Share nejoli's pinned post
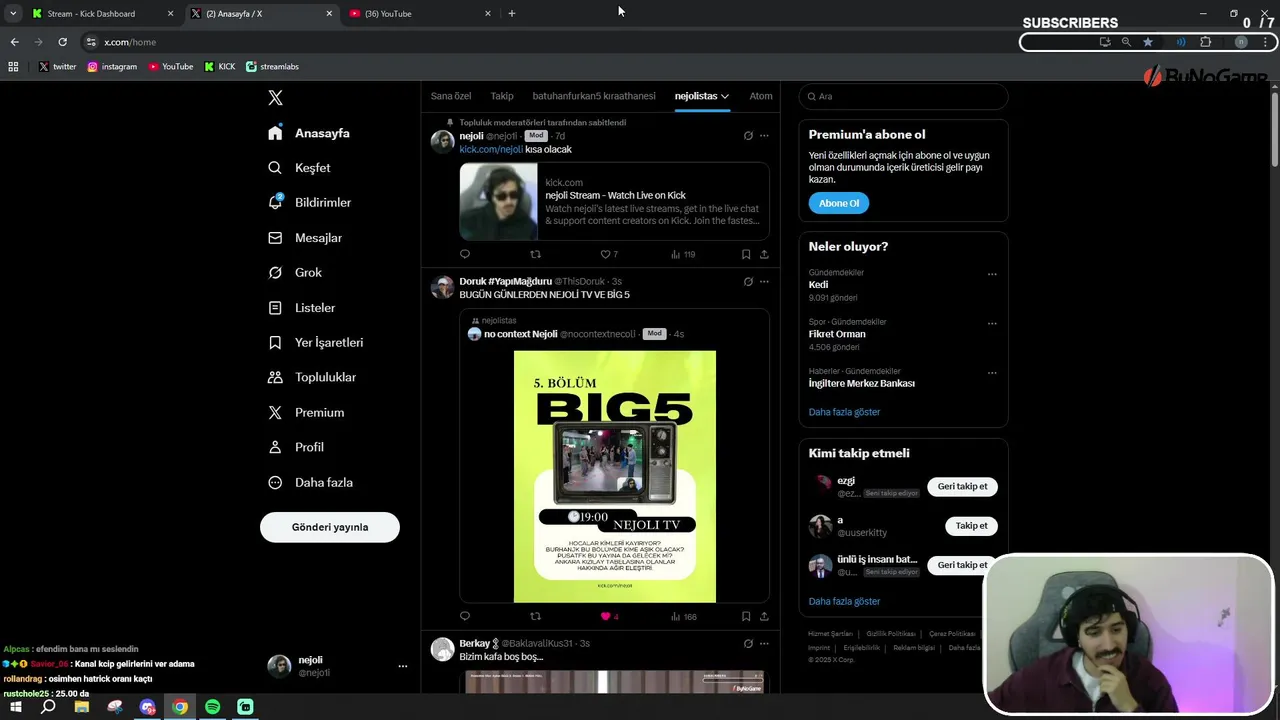 (764, 254)
